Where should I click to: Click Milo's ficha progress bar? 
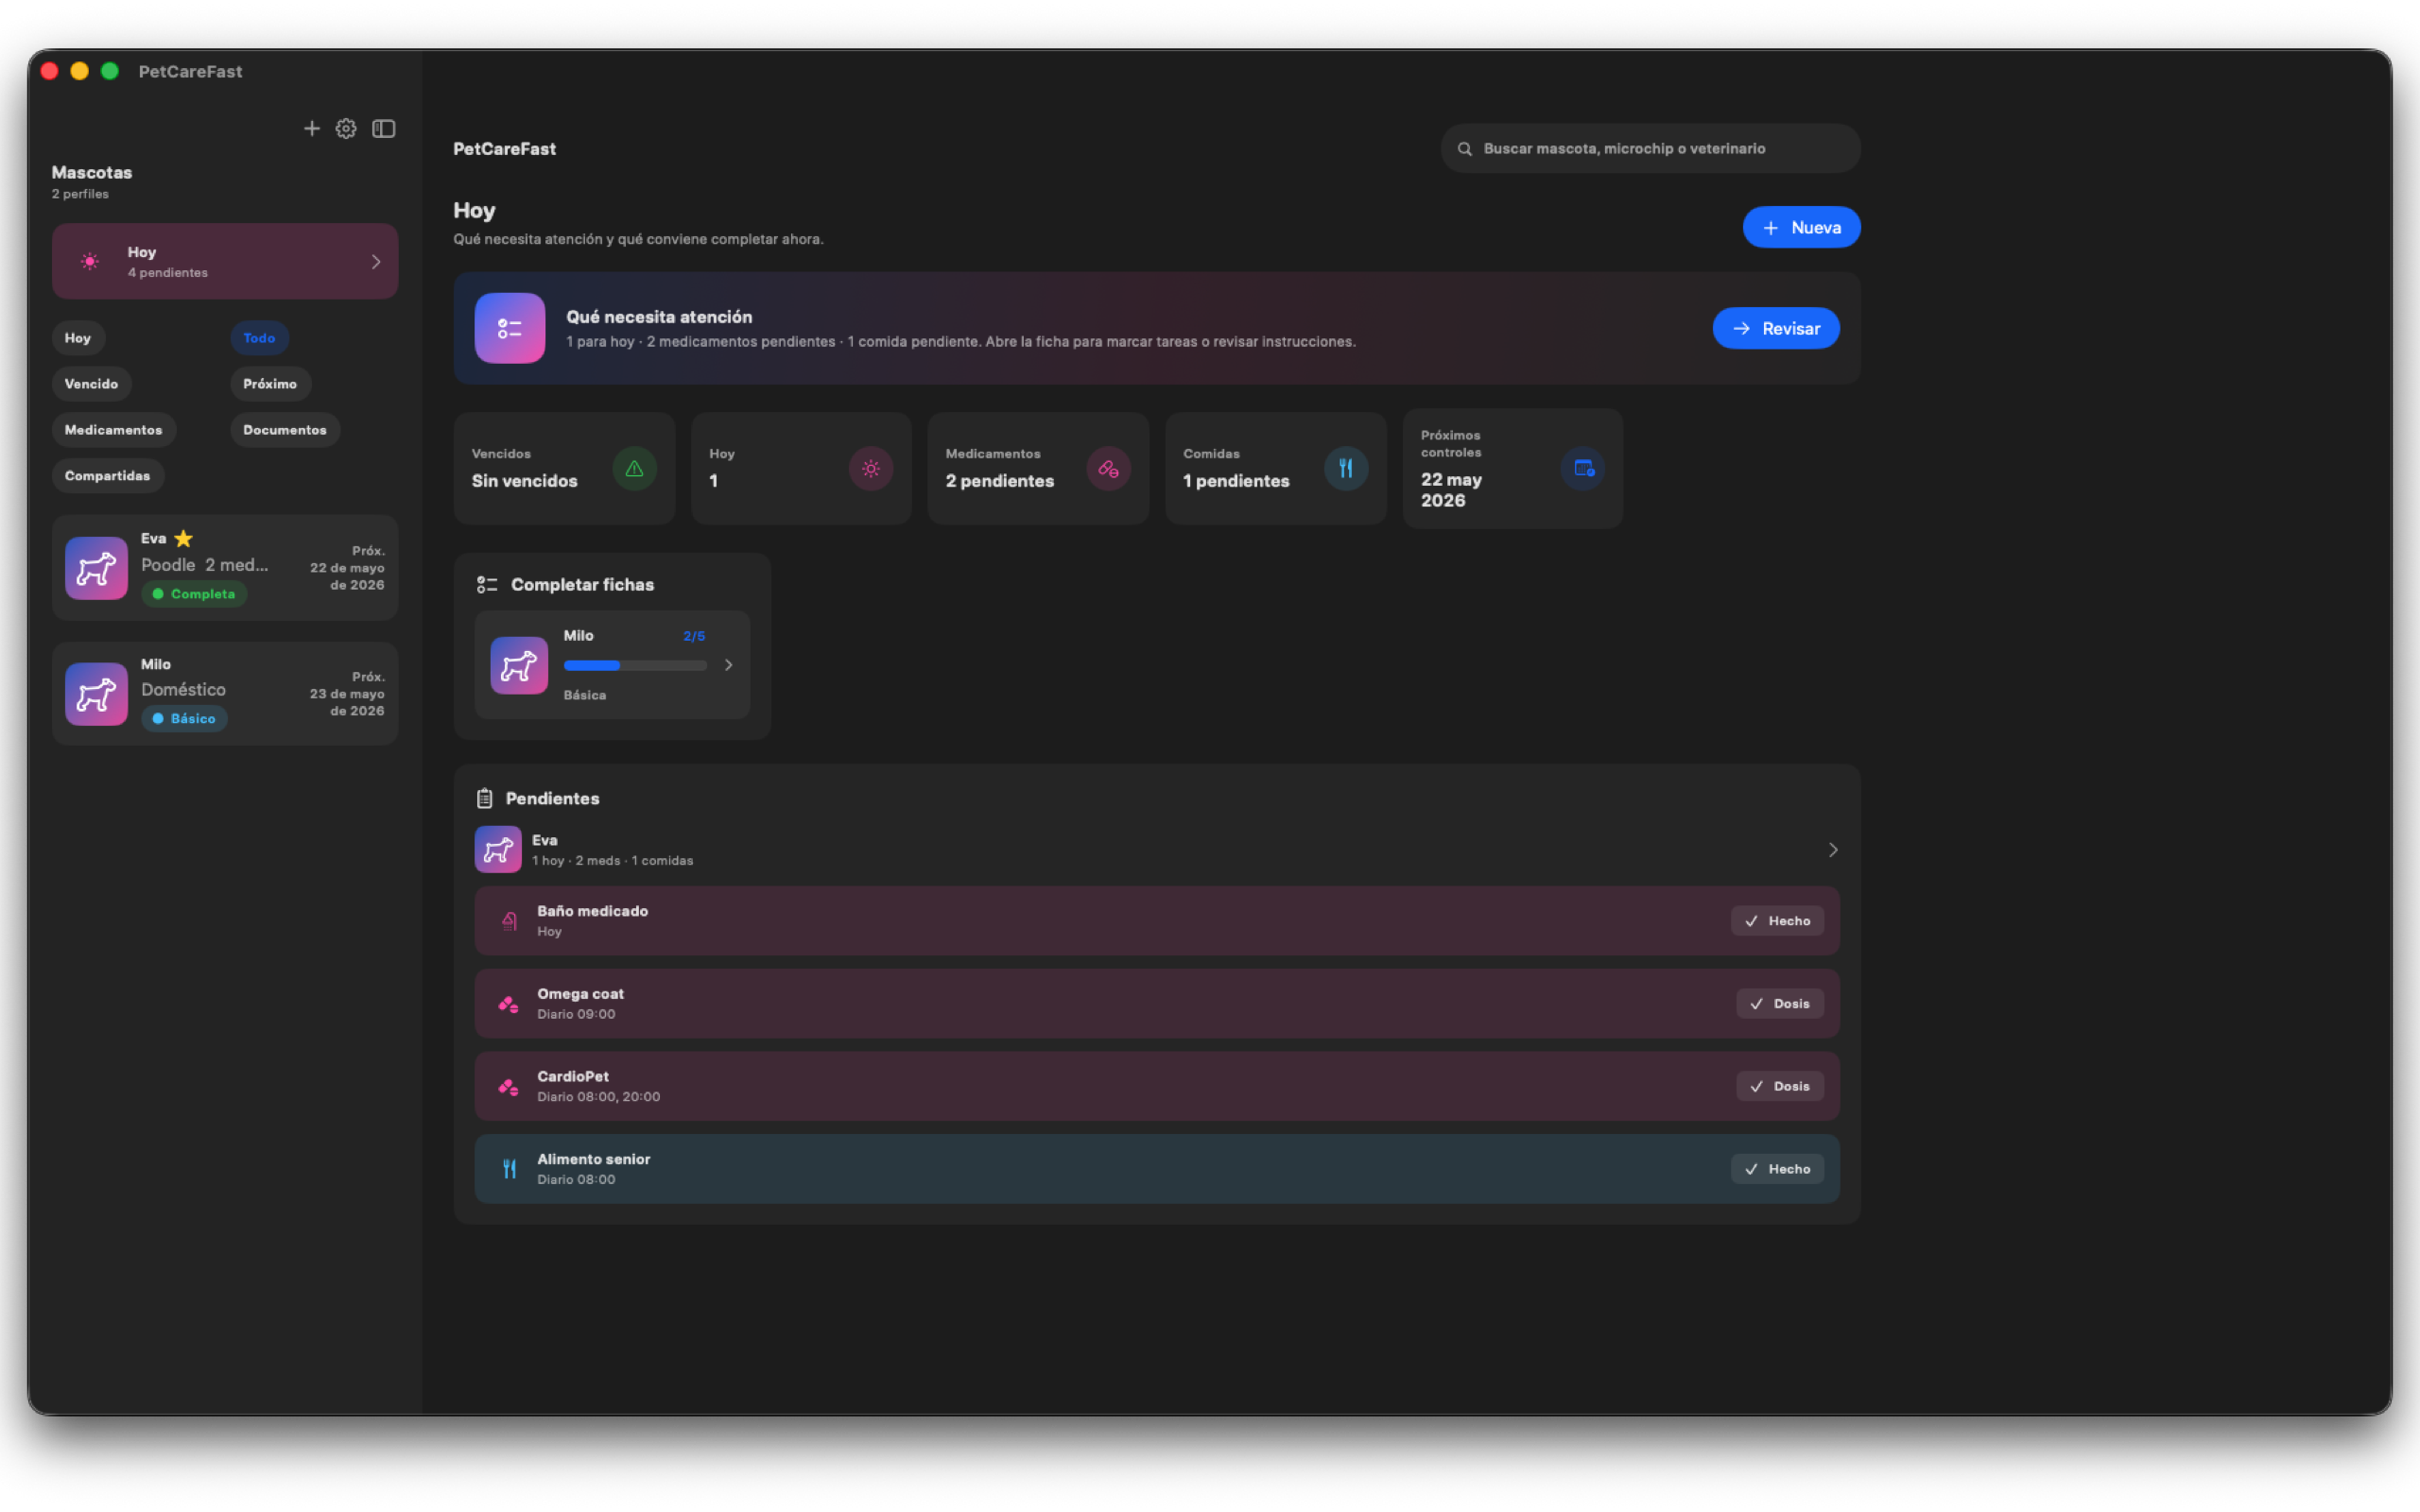(635, 665)
